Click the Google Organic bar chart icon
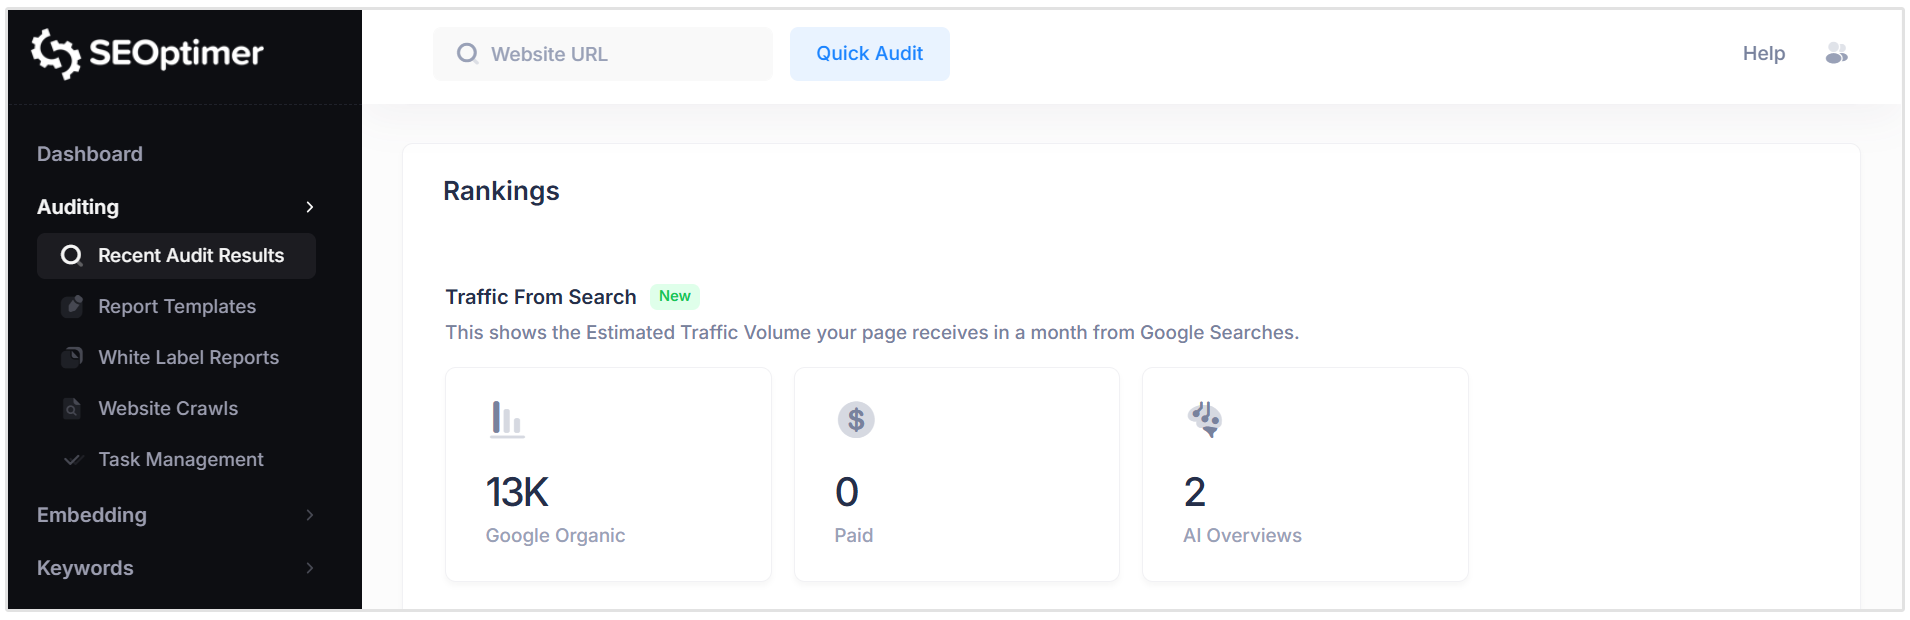1910x620 pixels. (507, 419)
